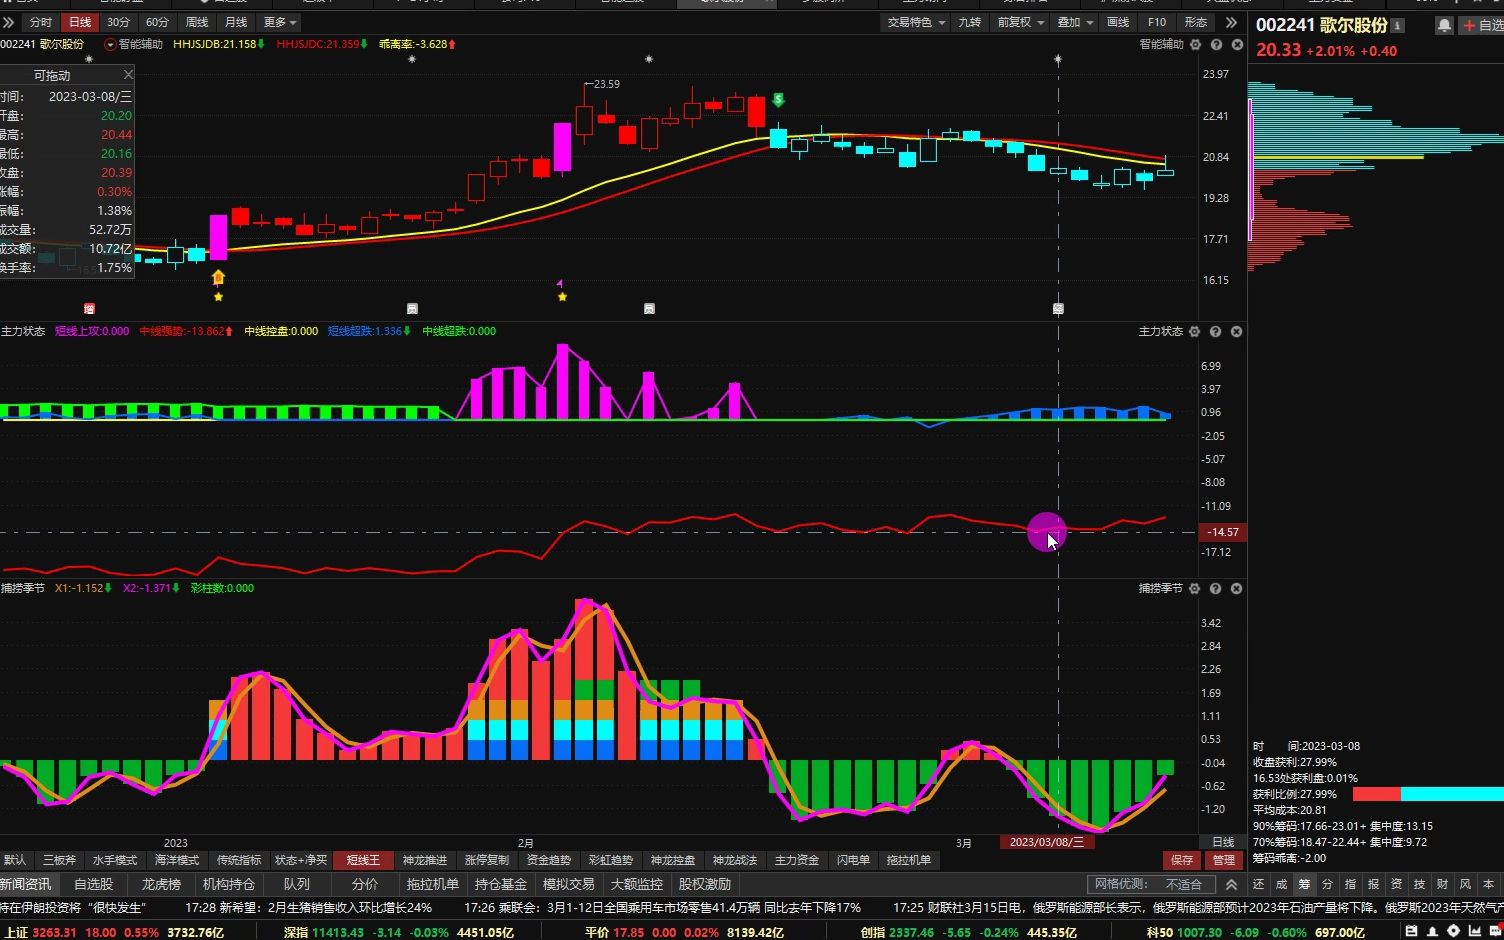This screenshot has width=1504, height=940.
Task: Select the 筹 chip distribution side tab
Action: tap(1304, 885)
